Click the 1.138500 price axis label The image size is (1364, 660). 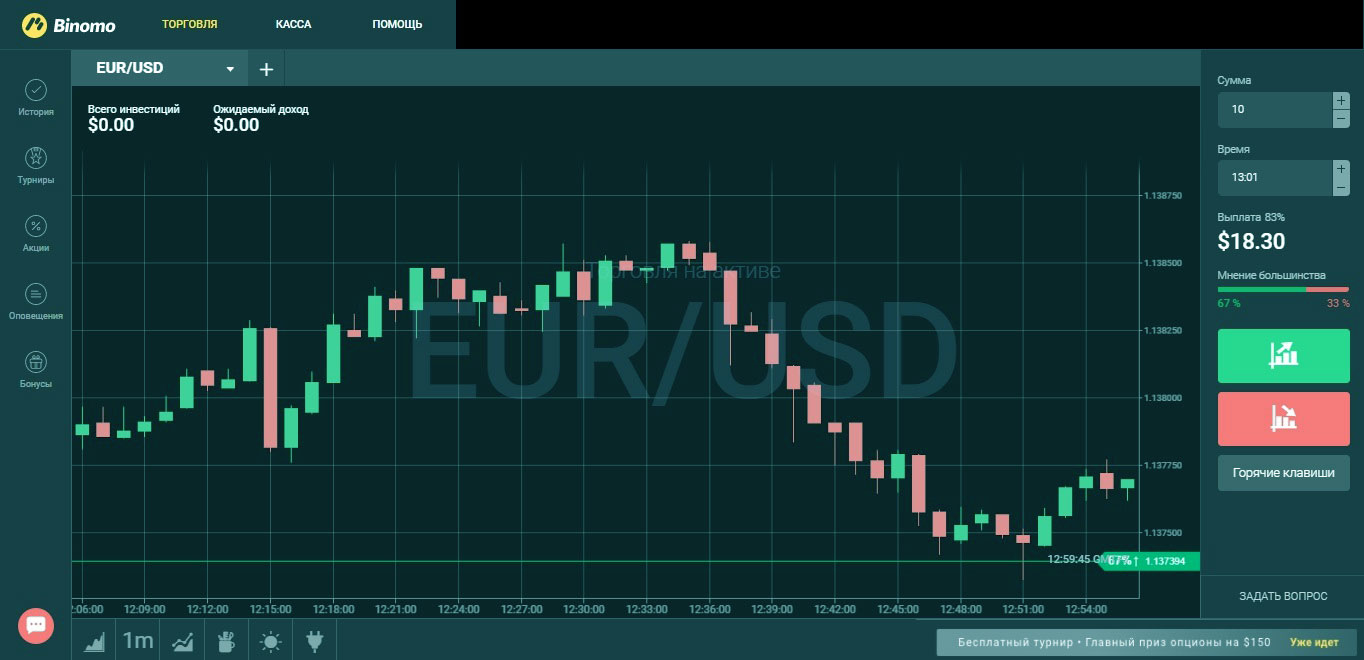pyautogui.click(x=1163, y=263)
